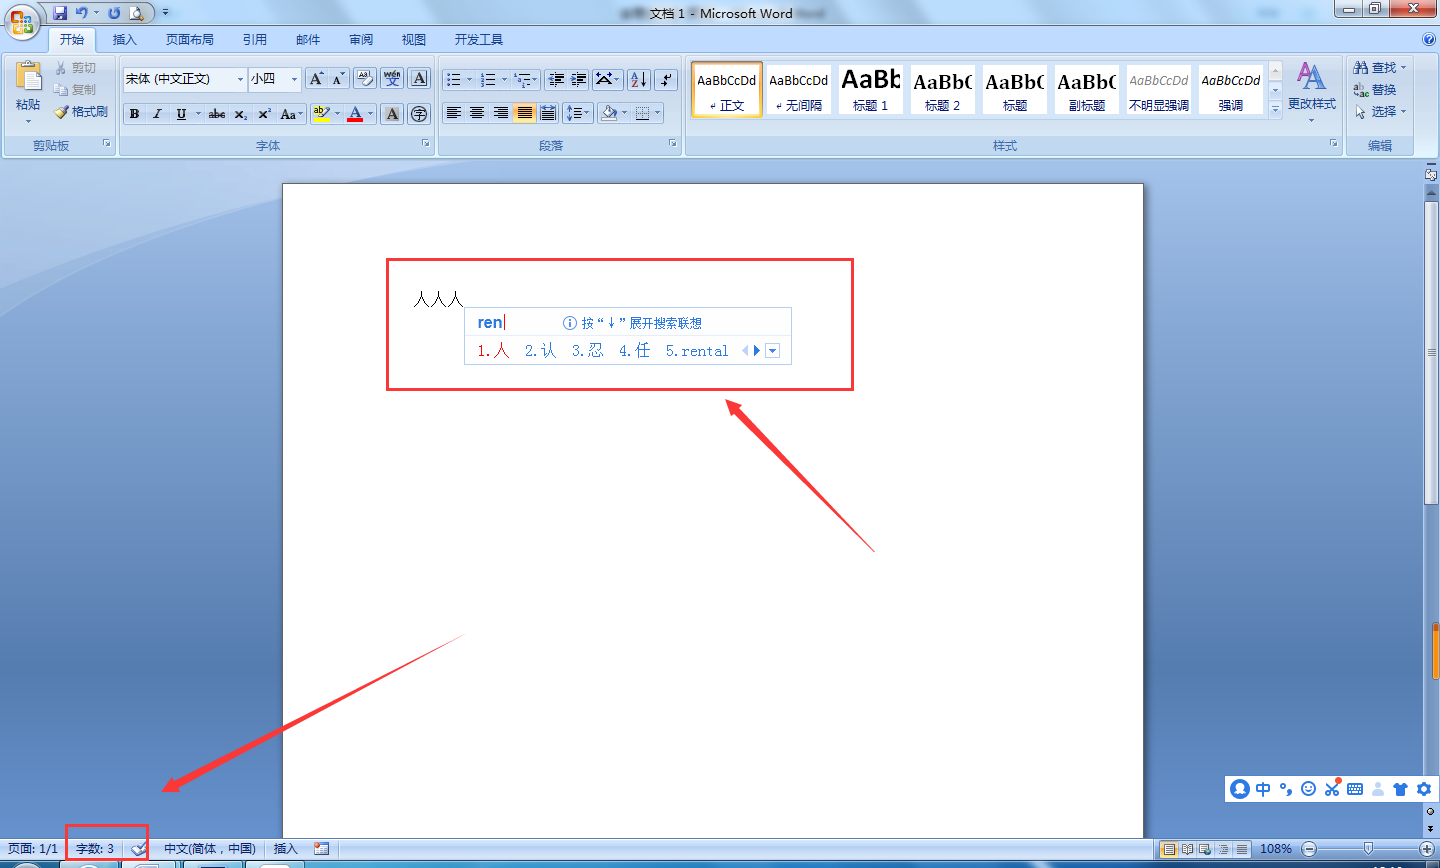Align text left
The width and height of the screenshot is (1440, 868).
click(x=453, y=113)
